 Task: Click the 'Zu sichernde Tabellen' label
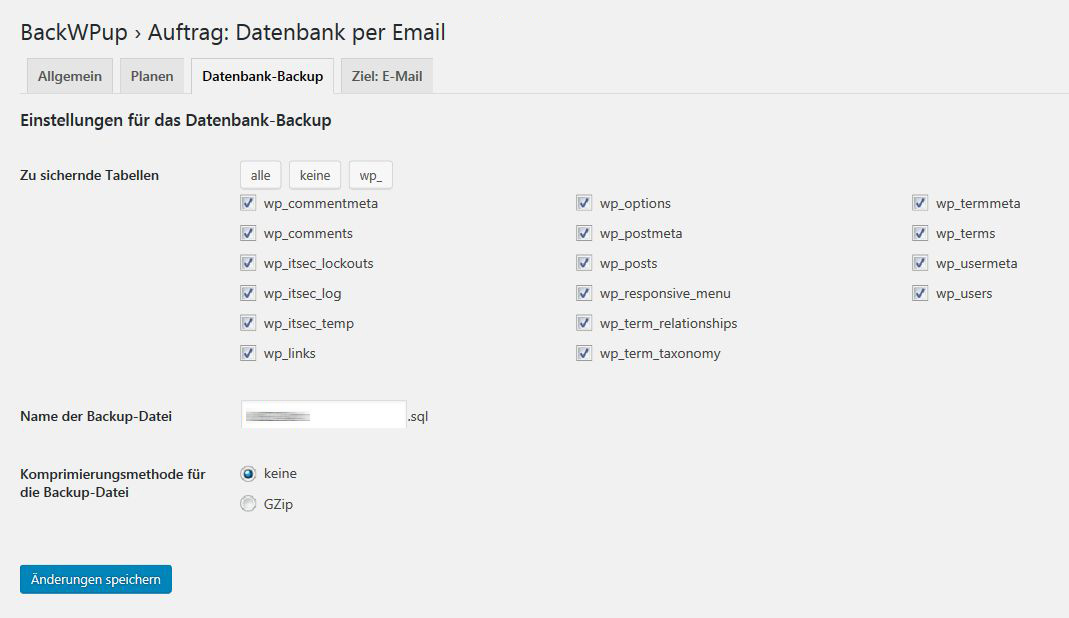pos(89,175)
